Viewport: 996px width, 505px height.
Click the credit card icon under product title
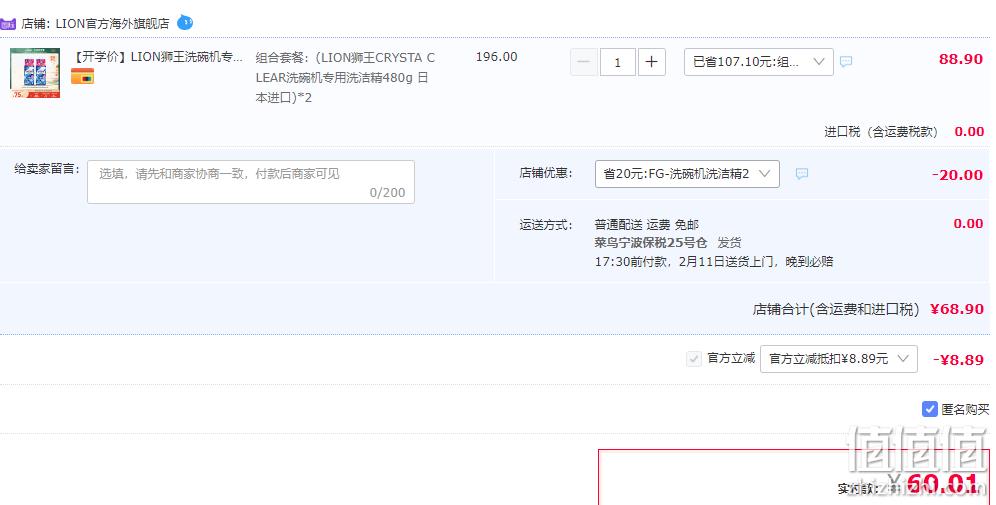pos(82,77)
